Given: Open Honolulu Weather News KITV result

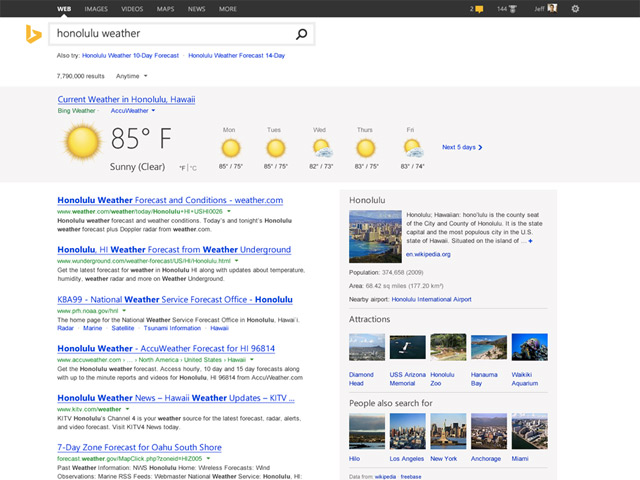Looking at the screenshot, I should (x=176, y=398).
